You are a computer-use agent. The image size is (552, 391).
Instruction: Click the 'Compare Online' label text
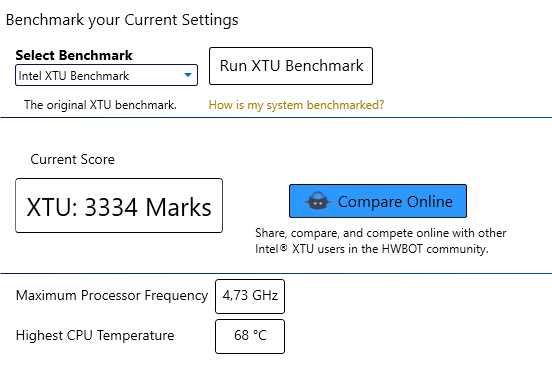pos(395,202)
